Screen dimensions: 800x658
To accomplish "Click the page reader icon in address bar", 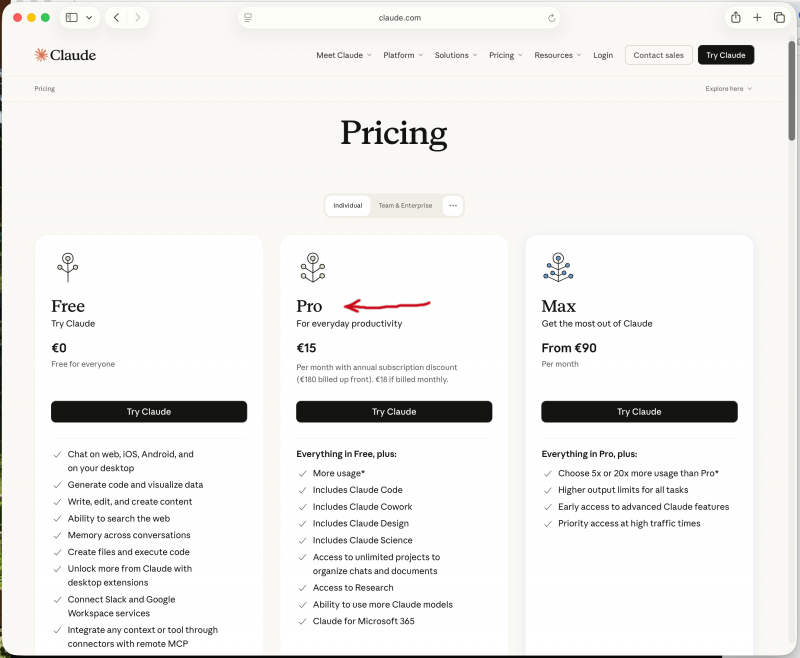I will tap(248, 18).
